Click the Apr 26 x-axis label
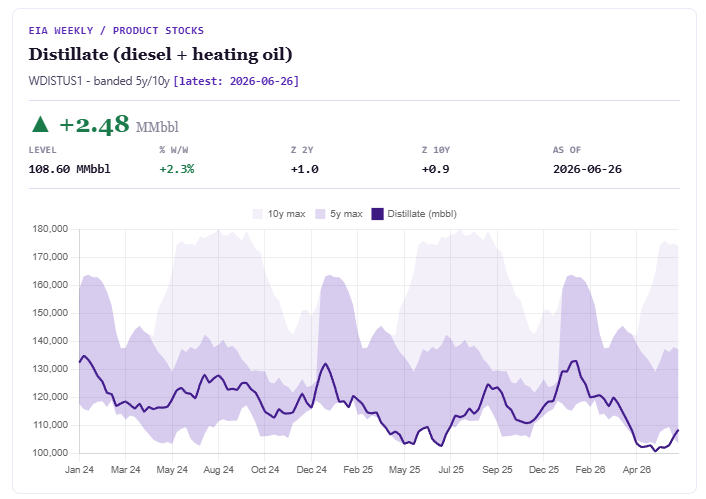706x499 pixels. pos(637,470)
